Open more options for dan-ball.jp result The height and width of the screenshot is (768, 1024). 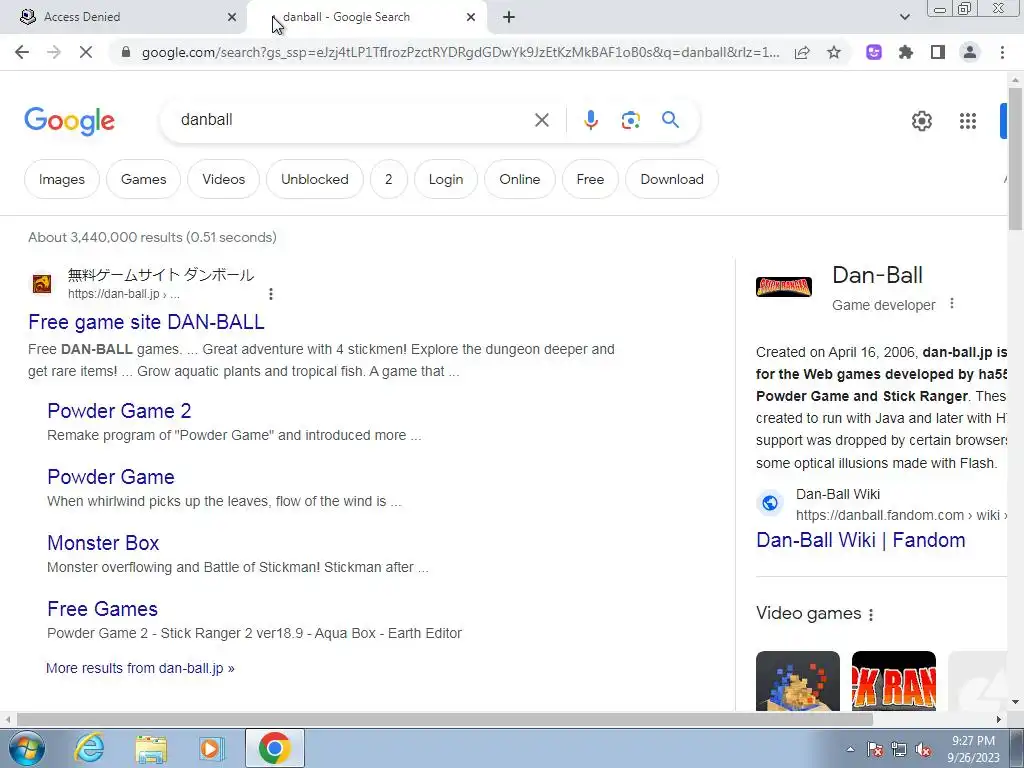click(271, 294)
